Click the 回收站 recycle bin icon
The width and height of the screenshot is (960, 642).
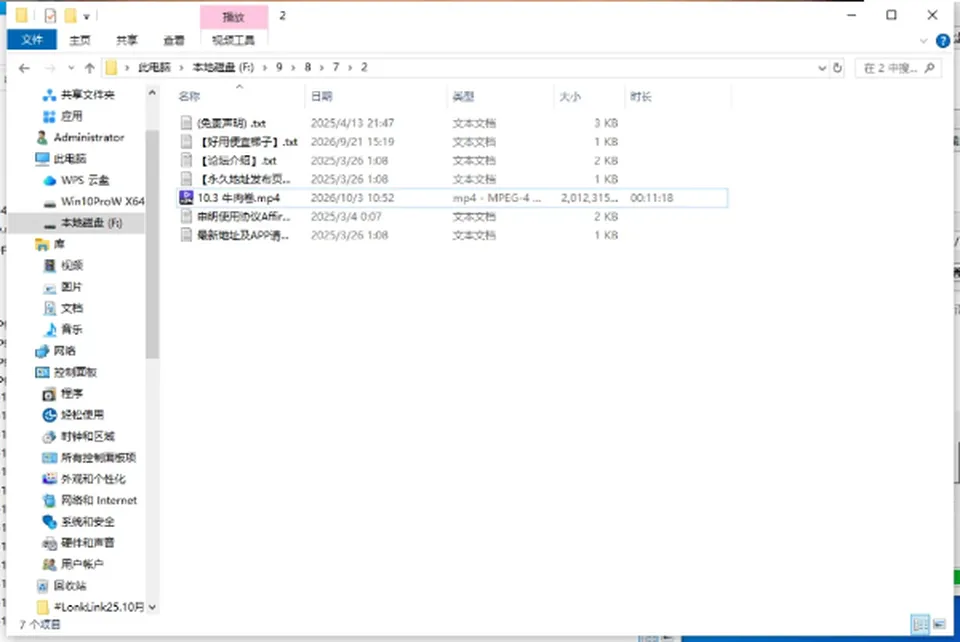[42, 586]
